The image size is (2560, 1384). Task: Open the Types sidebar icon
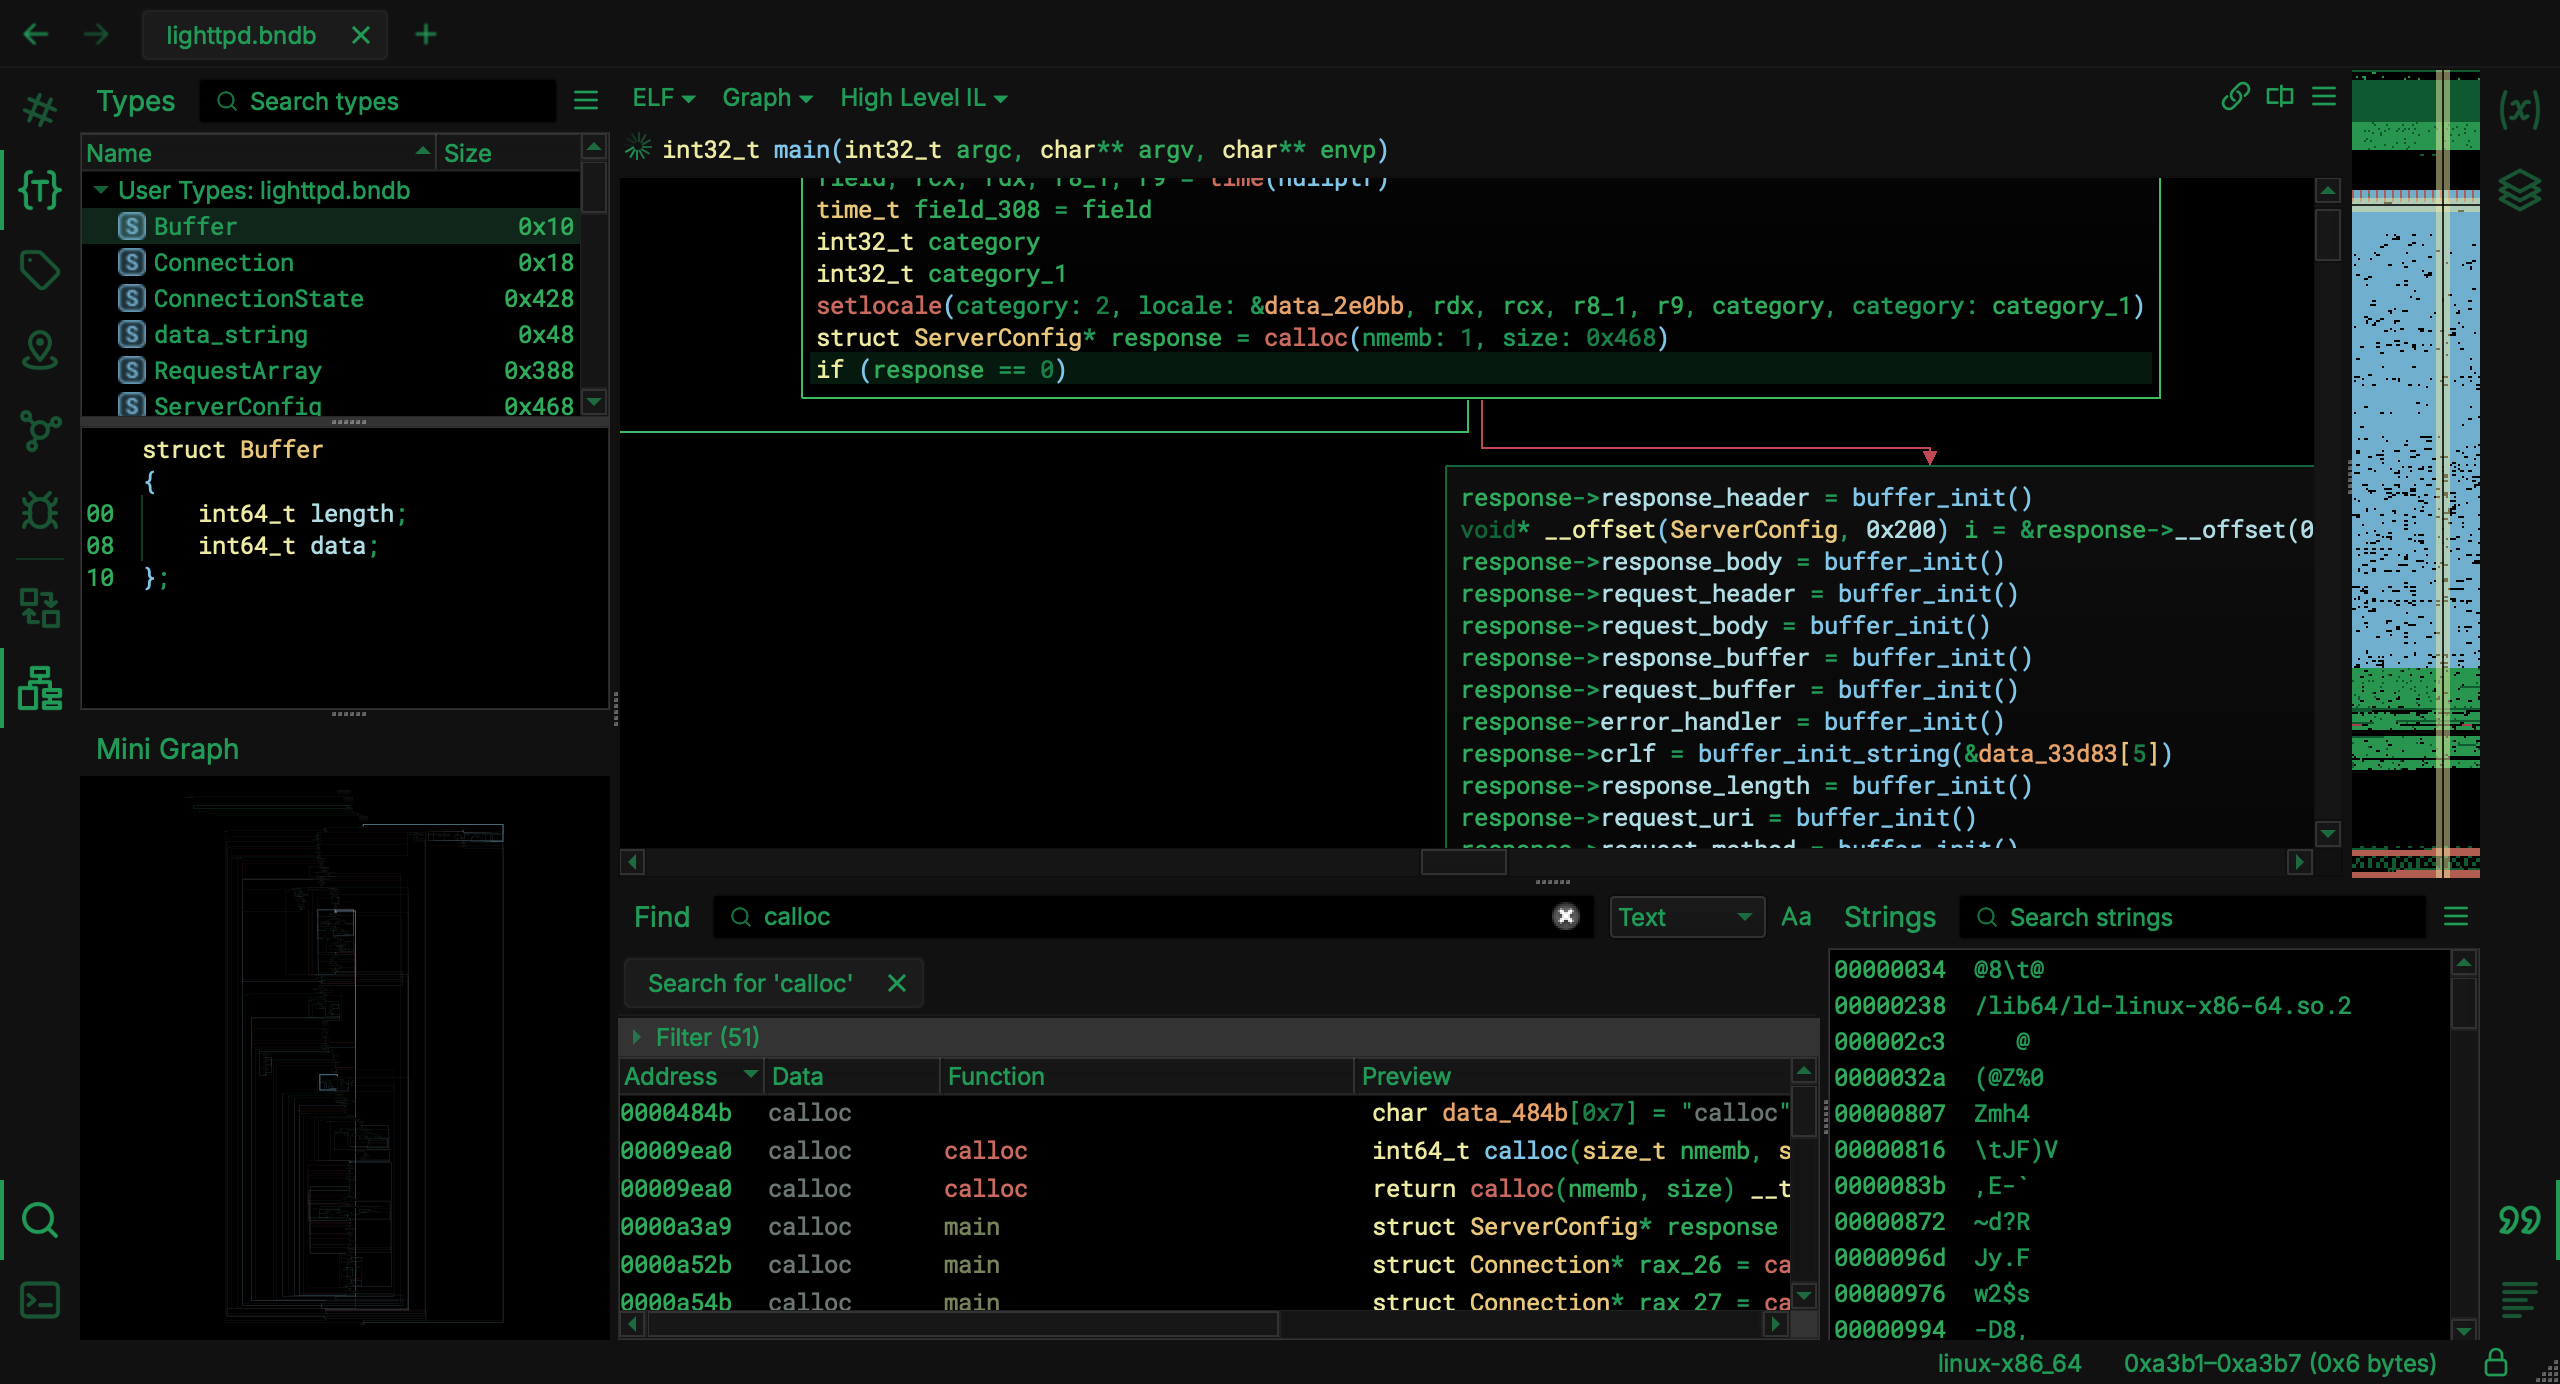pyautogui.click(x=40, y=190)
